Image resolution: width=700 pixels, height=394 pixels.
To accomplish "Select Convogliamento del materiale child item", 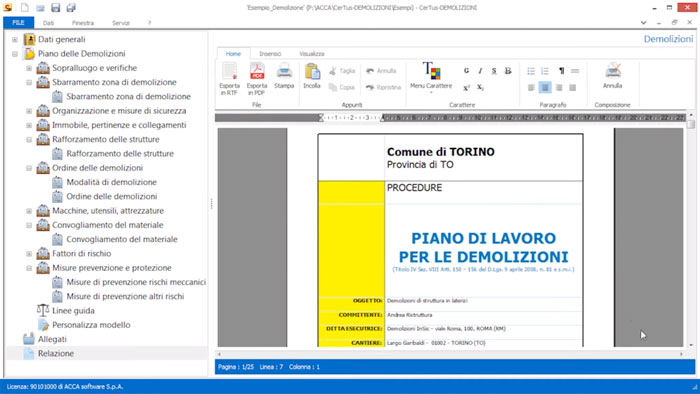I will [x=122, y=239].
